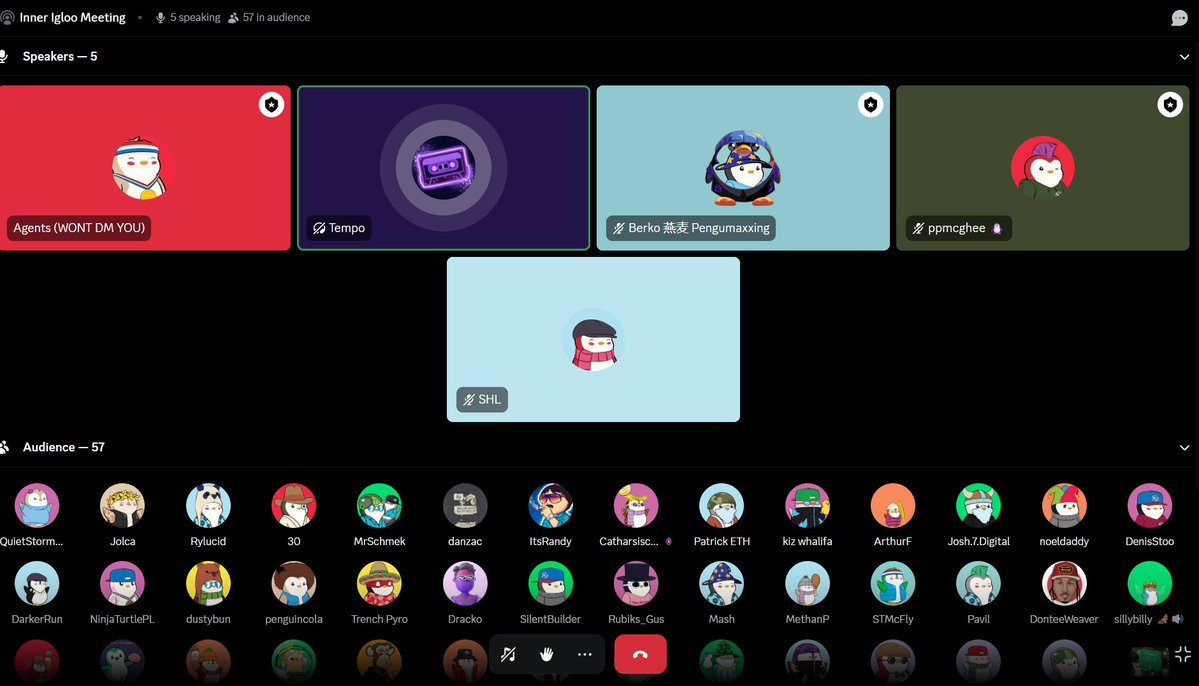
Task: Raise hand to request speaking
Action: click(x=546, y=654)
